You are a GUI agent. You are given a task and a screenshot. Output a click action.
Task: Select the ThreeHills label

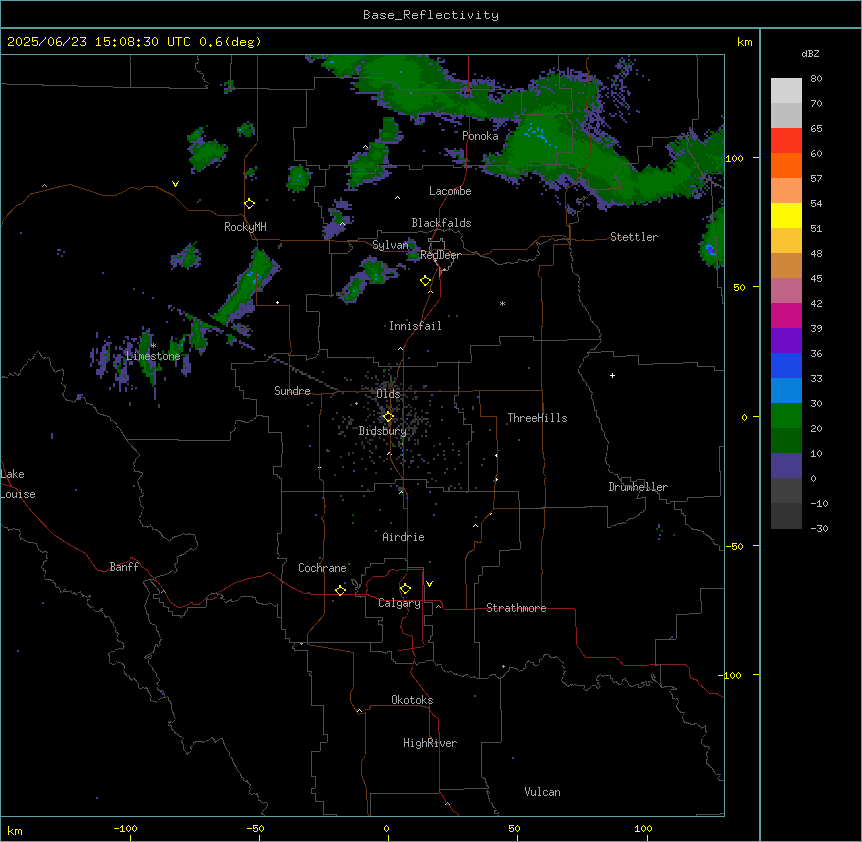537,418
